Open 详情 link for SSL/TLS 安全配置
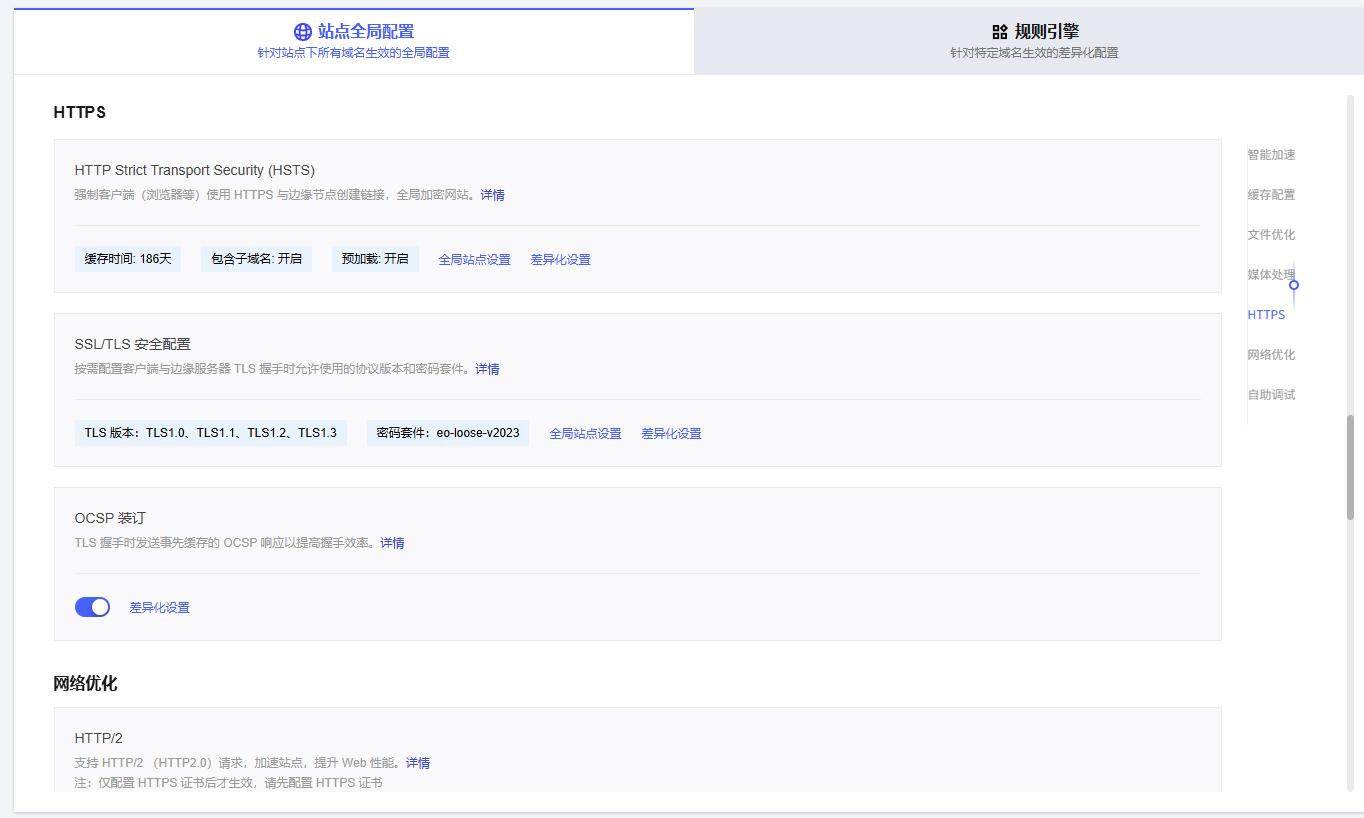 pyautogui.click(x=487, y=369)
